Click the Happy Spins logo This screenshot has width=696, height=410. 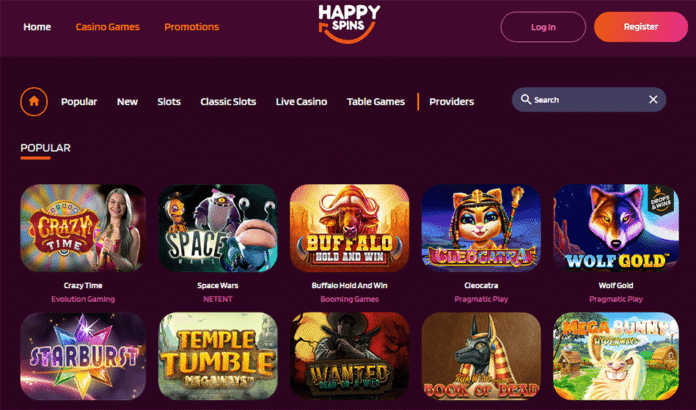coord(349,24)
